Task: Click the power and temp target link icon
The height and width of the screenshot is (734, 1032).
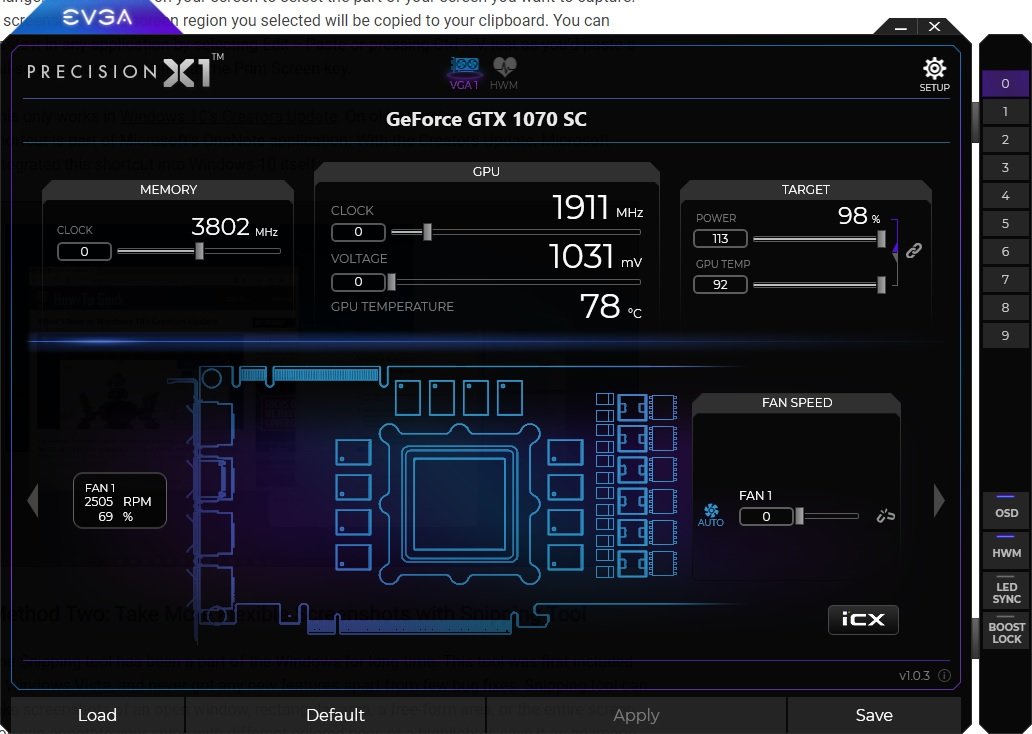Action: pyautogui.click(x=914, y=250)
